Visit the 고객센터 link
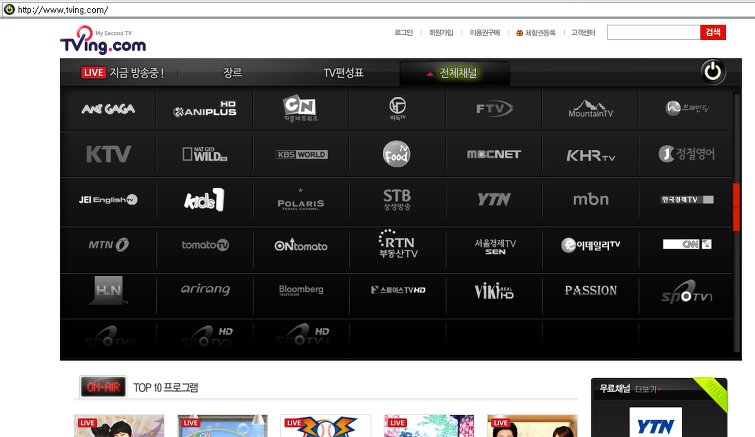 click(583, 33)
